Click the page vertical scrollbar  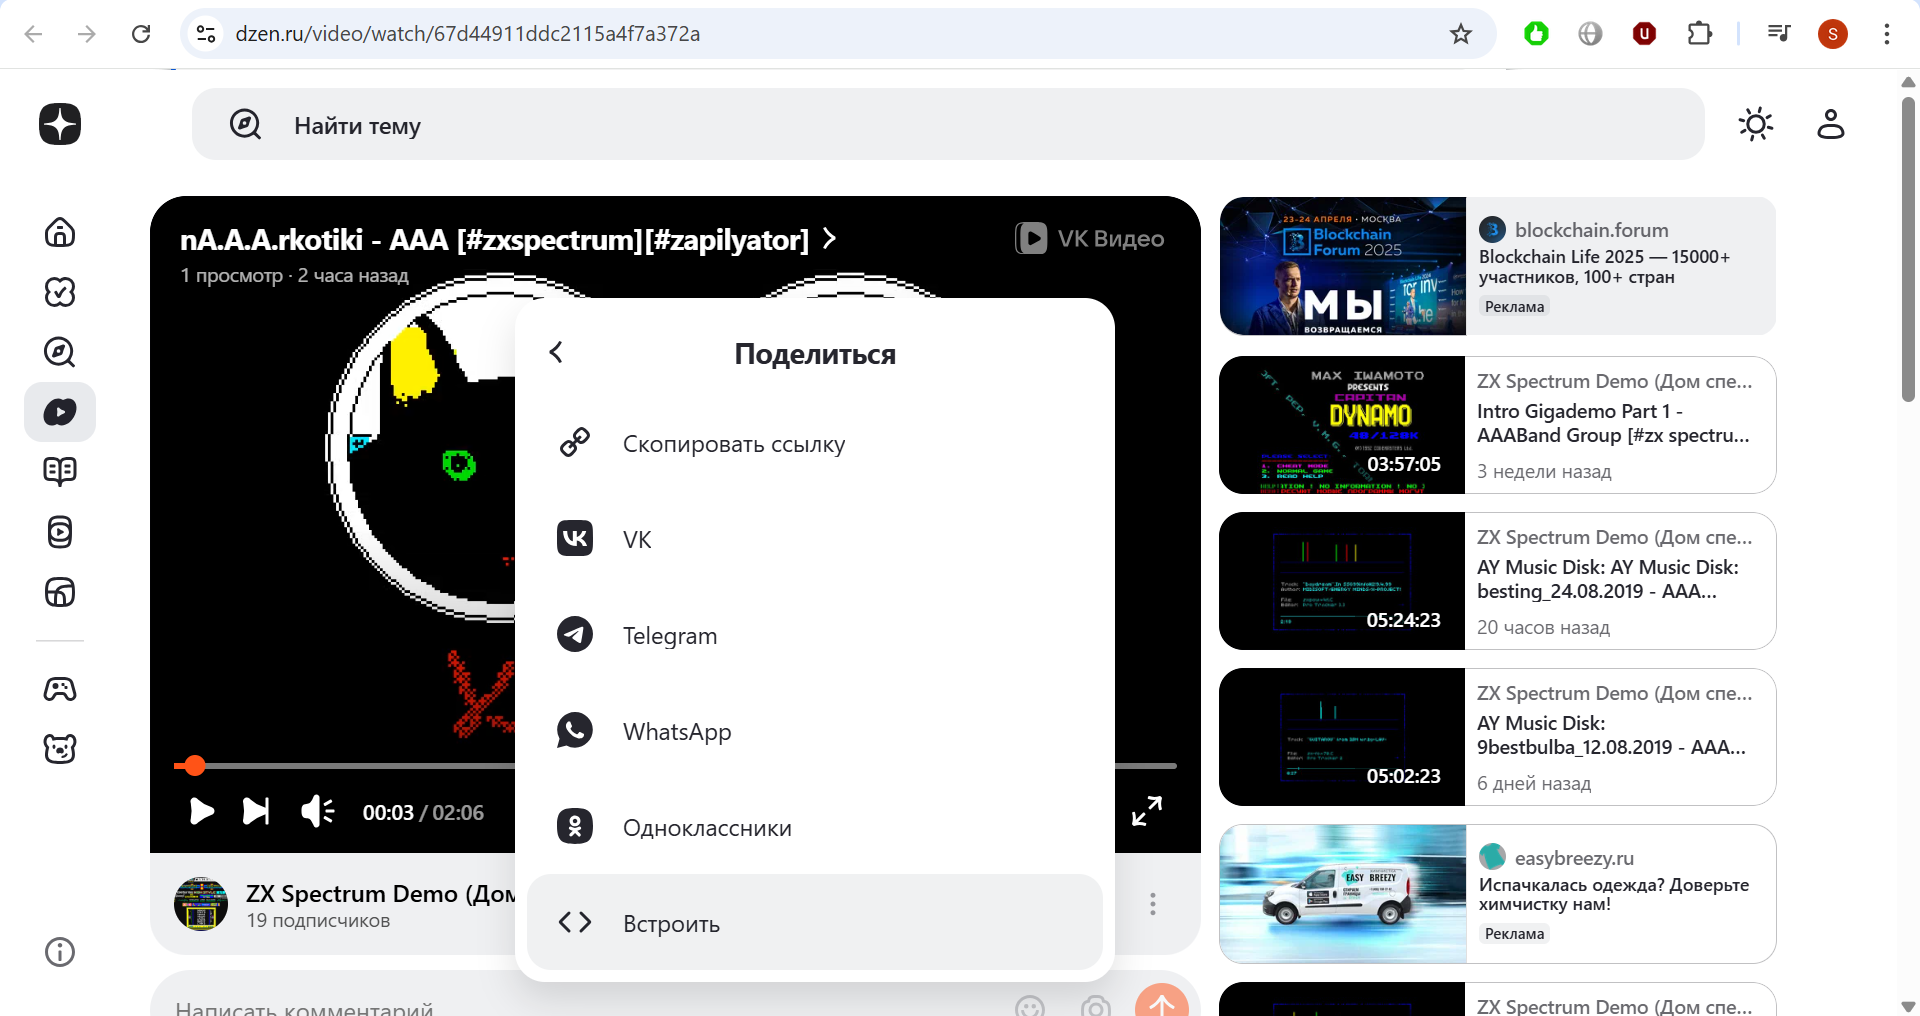tap(1908, 250)
